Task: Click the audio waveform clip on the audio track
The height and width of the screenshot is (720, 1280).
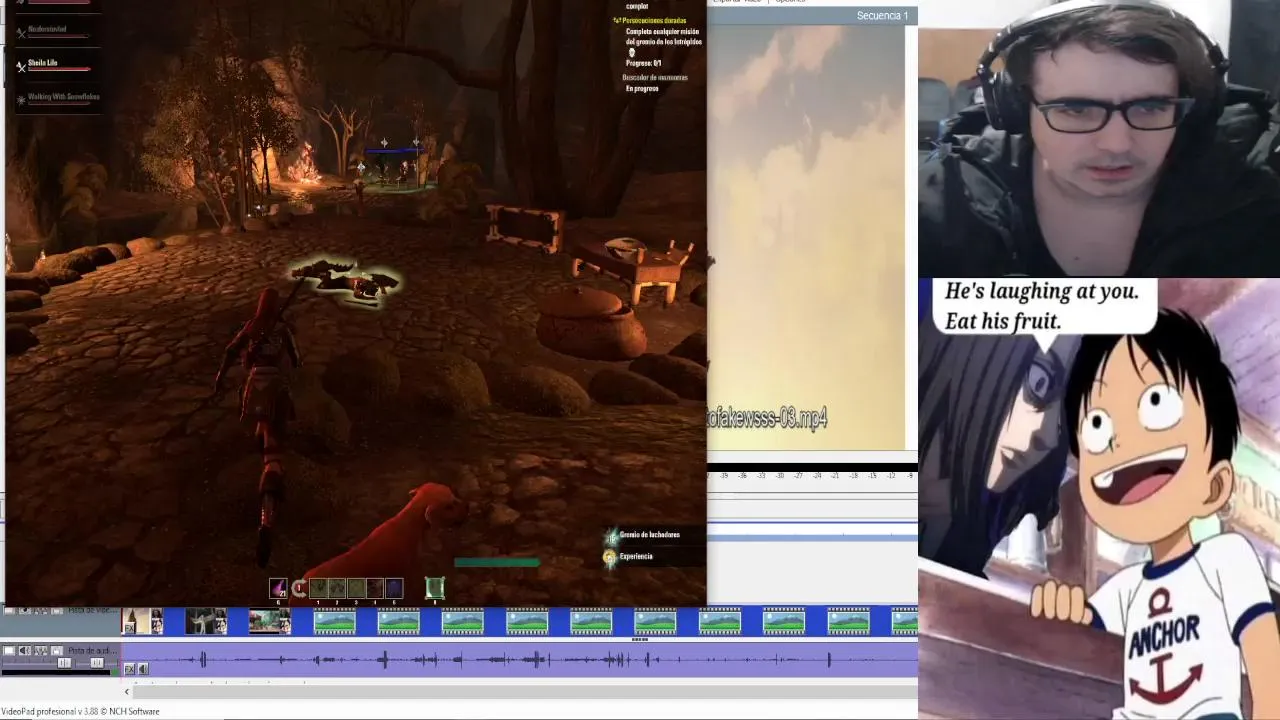Action: (519, 659)
